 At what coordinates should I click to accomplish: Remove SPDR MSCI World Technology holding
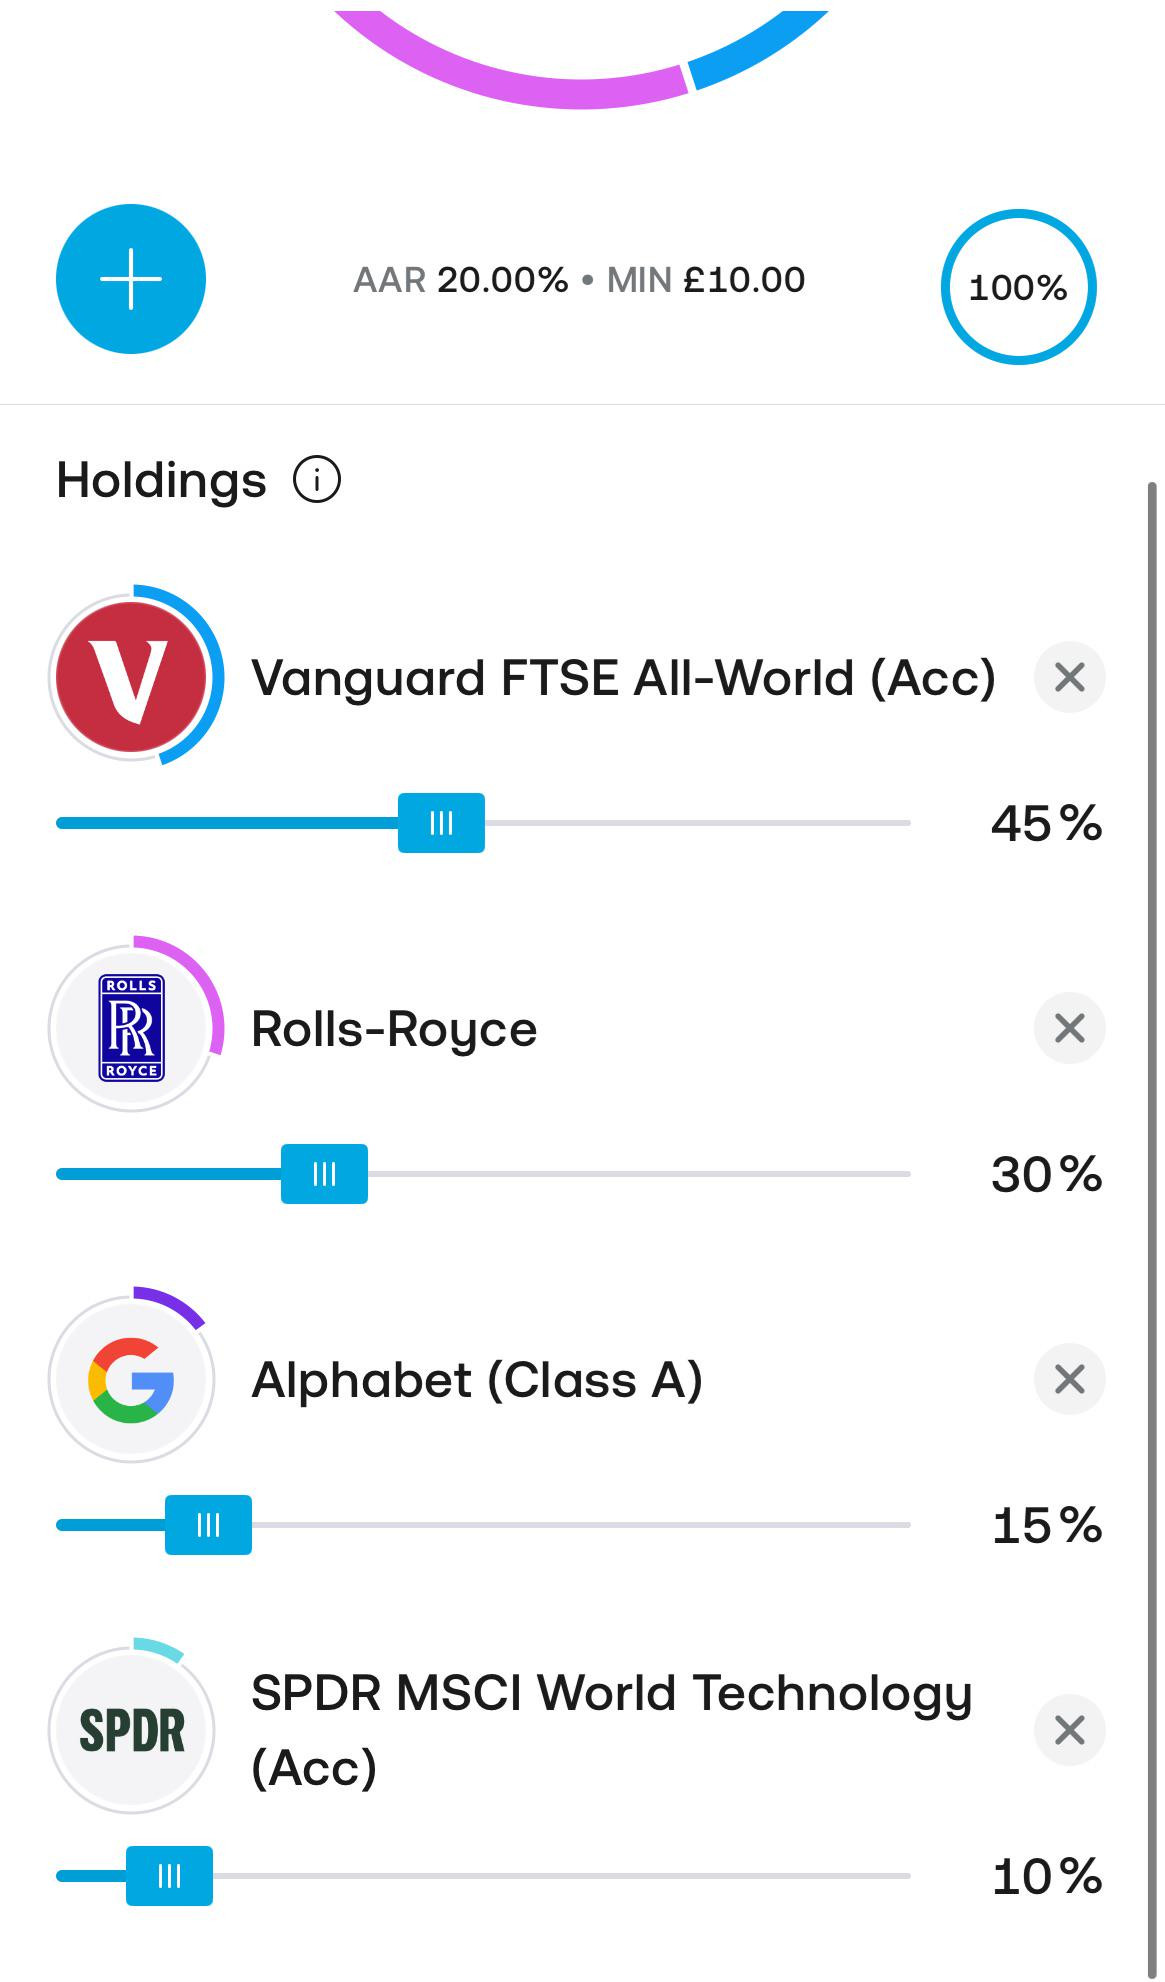click(x=1069, y=1730)
